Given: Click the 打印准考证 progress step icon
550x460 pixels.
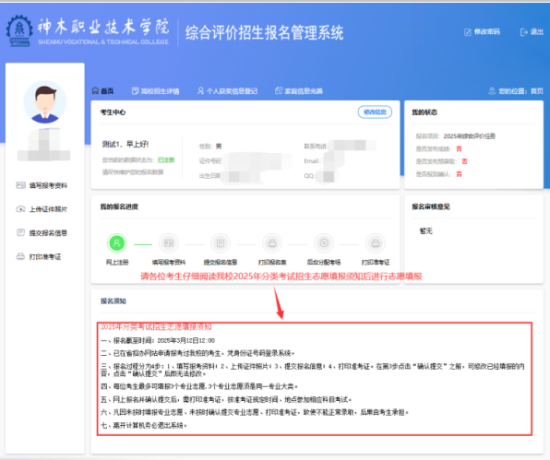Looking at the screenshot, I should click(x=376, y=243).
